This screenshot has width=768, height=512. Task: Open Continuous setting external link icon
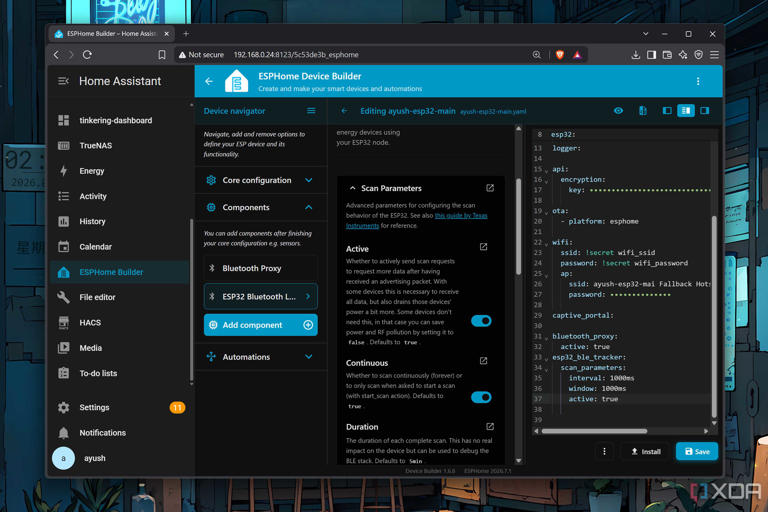click(483, 361)
